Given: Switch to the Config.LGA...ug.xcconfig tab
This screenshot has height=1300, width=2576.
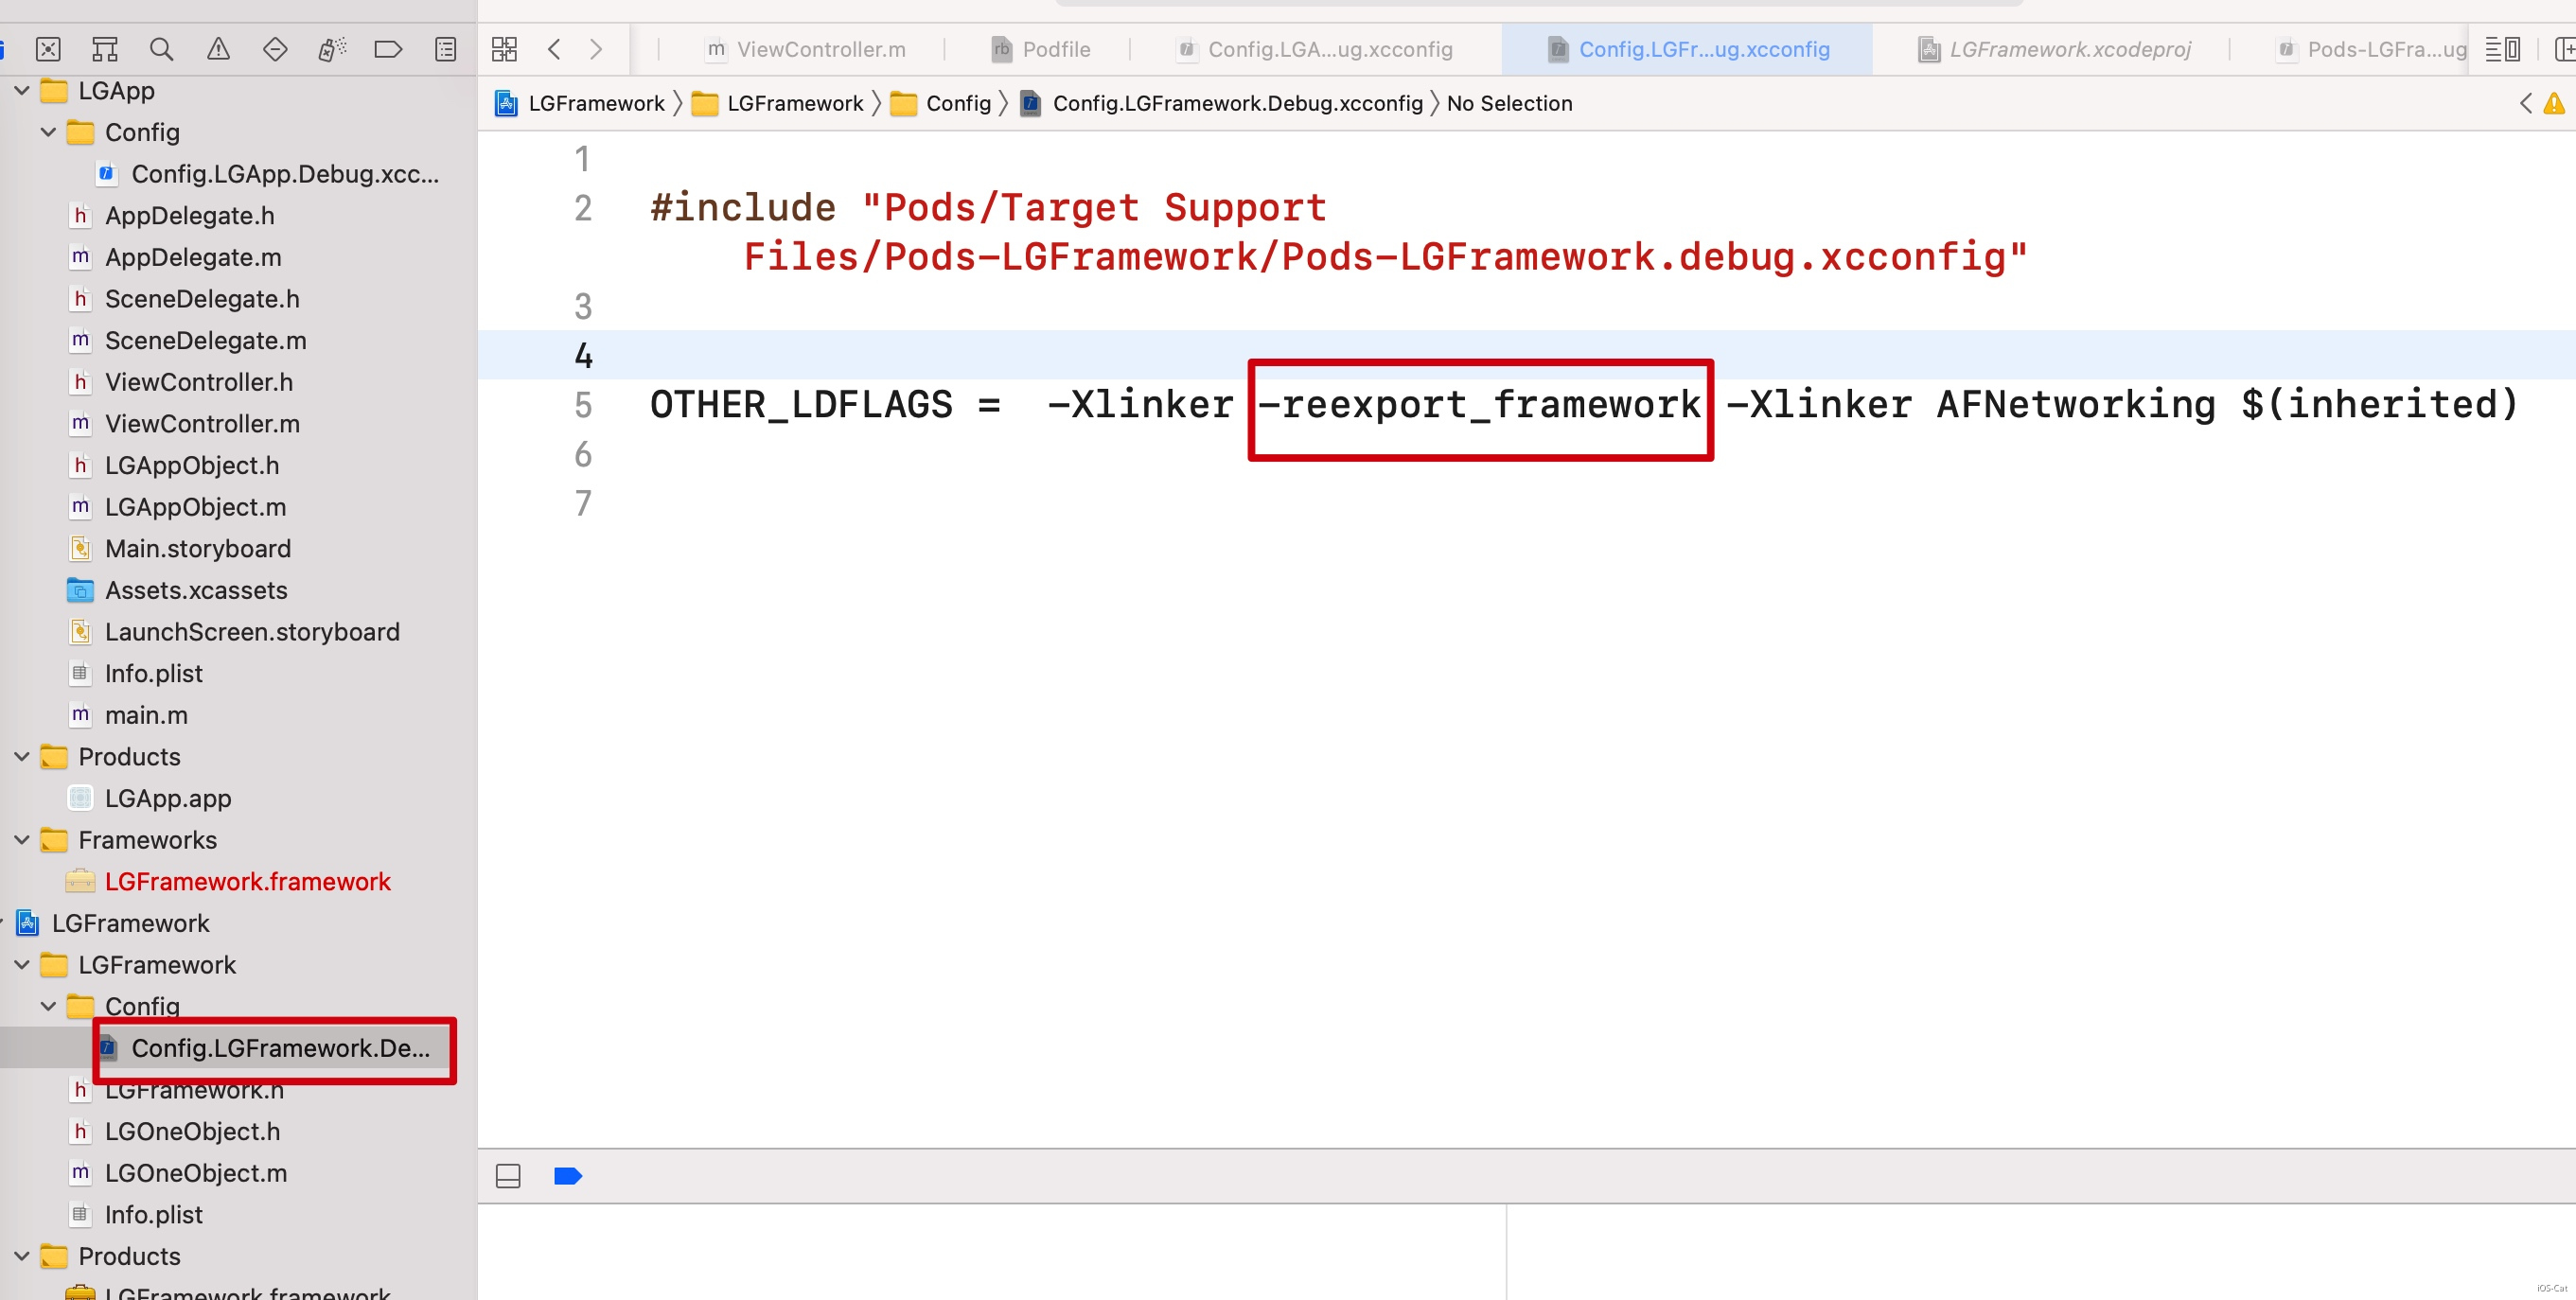Looking at the screenshot, I should click(x=1315, y=49).
